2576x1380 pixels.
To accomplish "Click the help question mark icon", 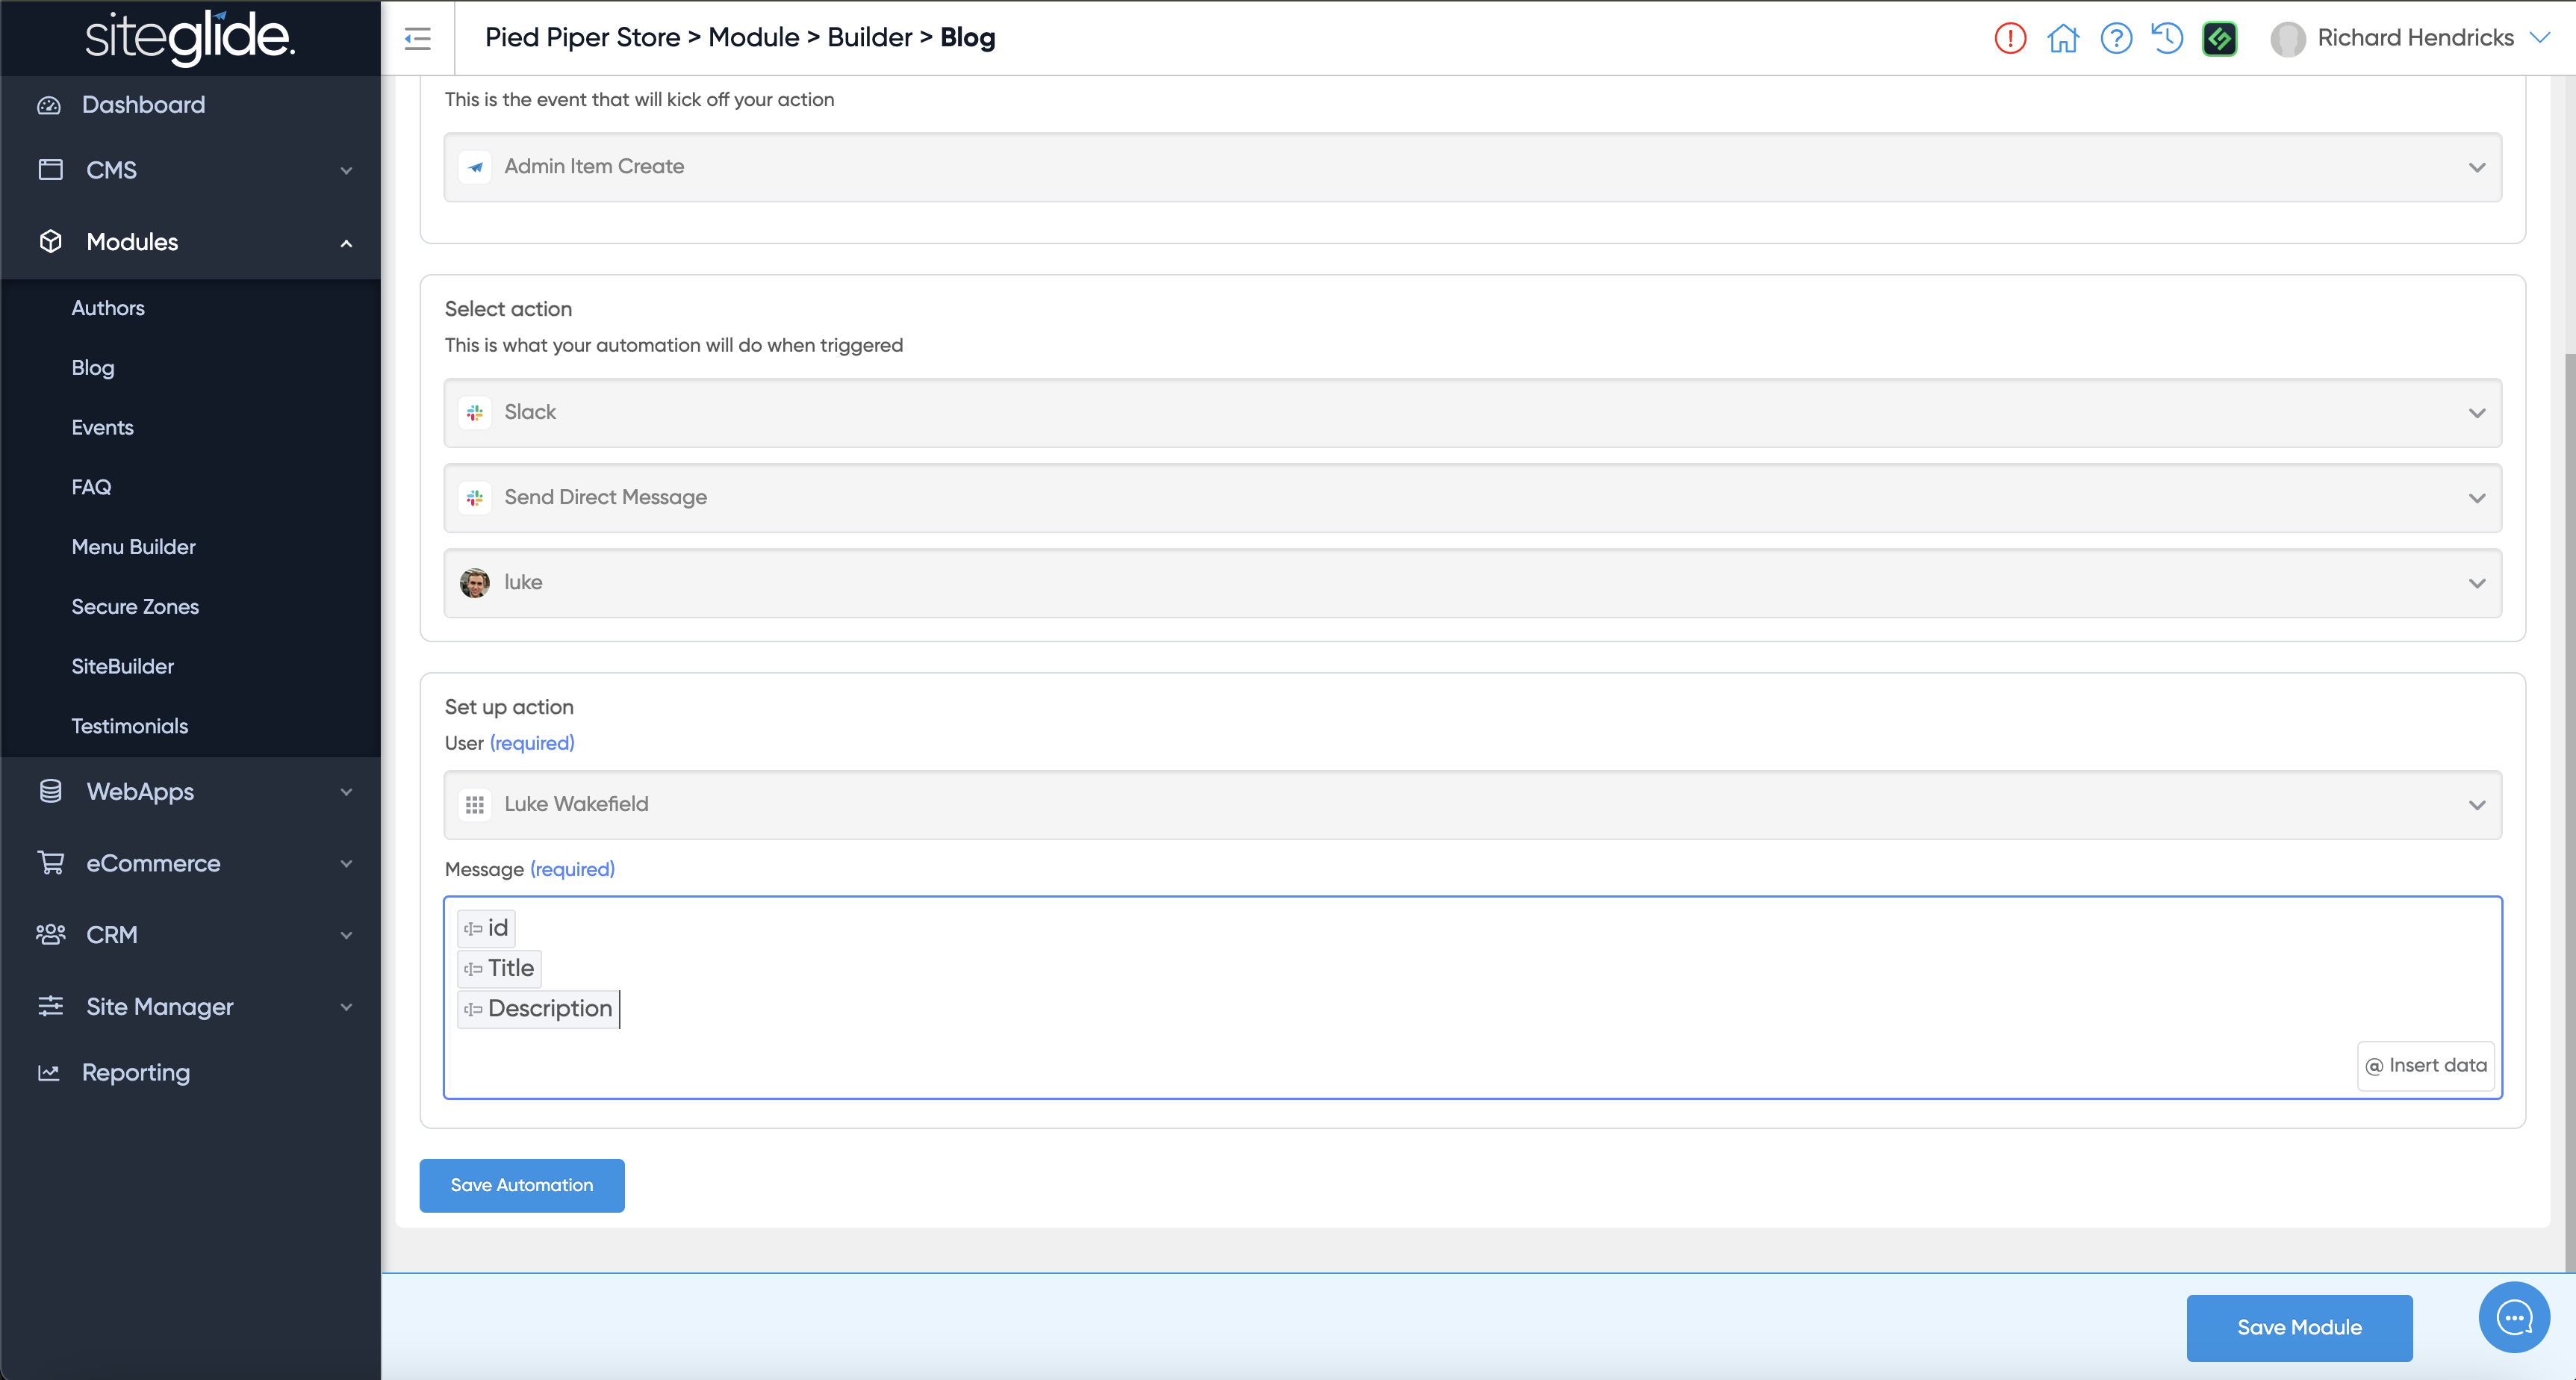I will (x=2116, y=38).
